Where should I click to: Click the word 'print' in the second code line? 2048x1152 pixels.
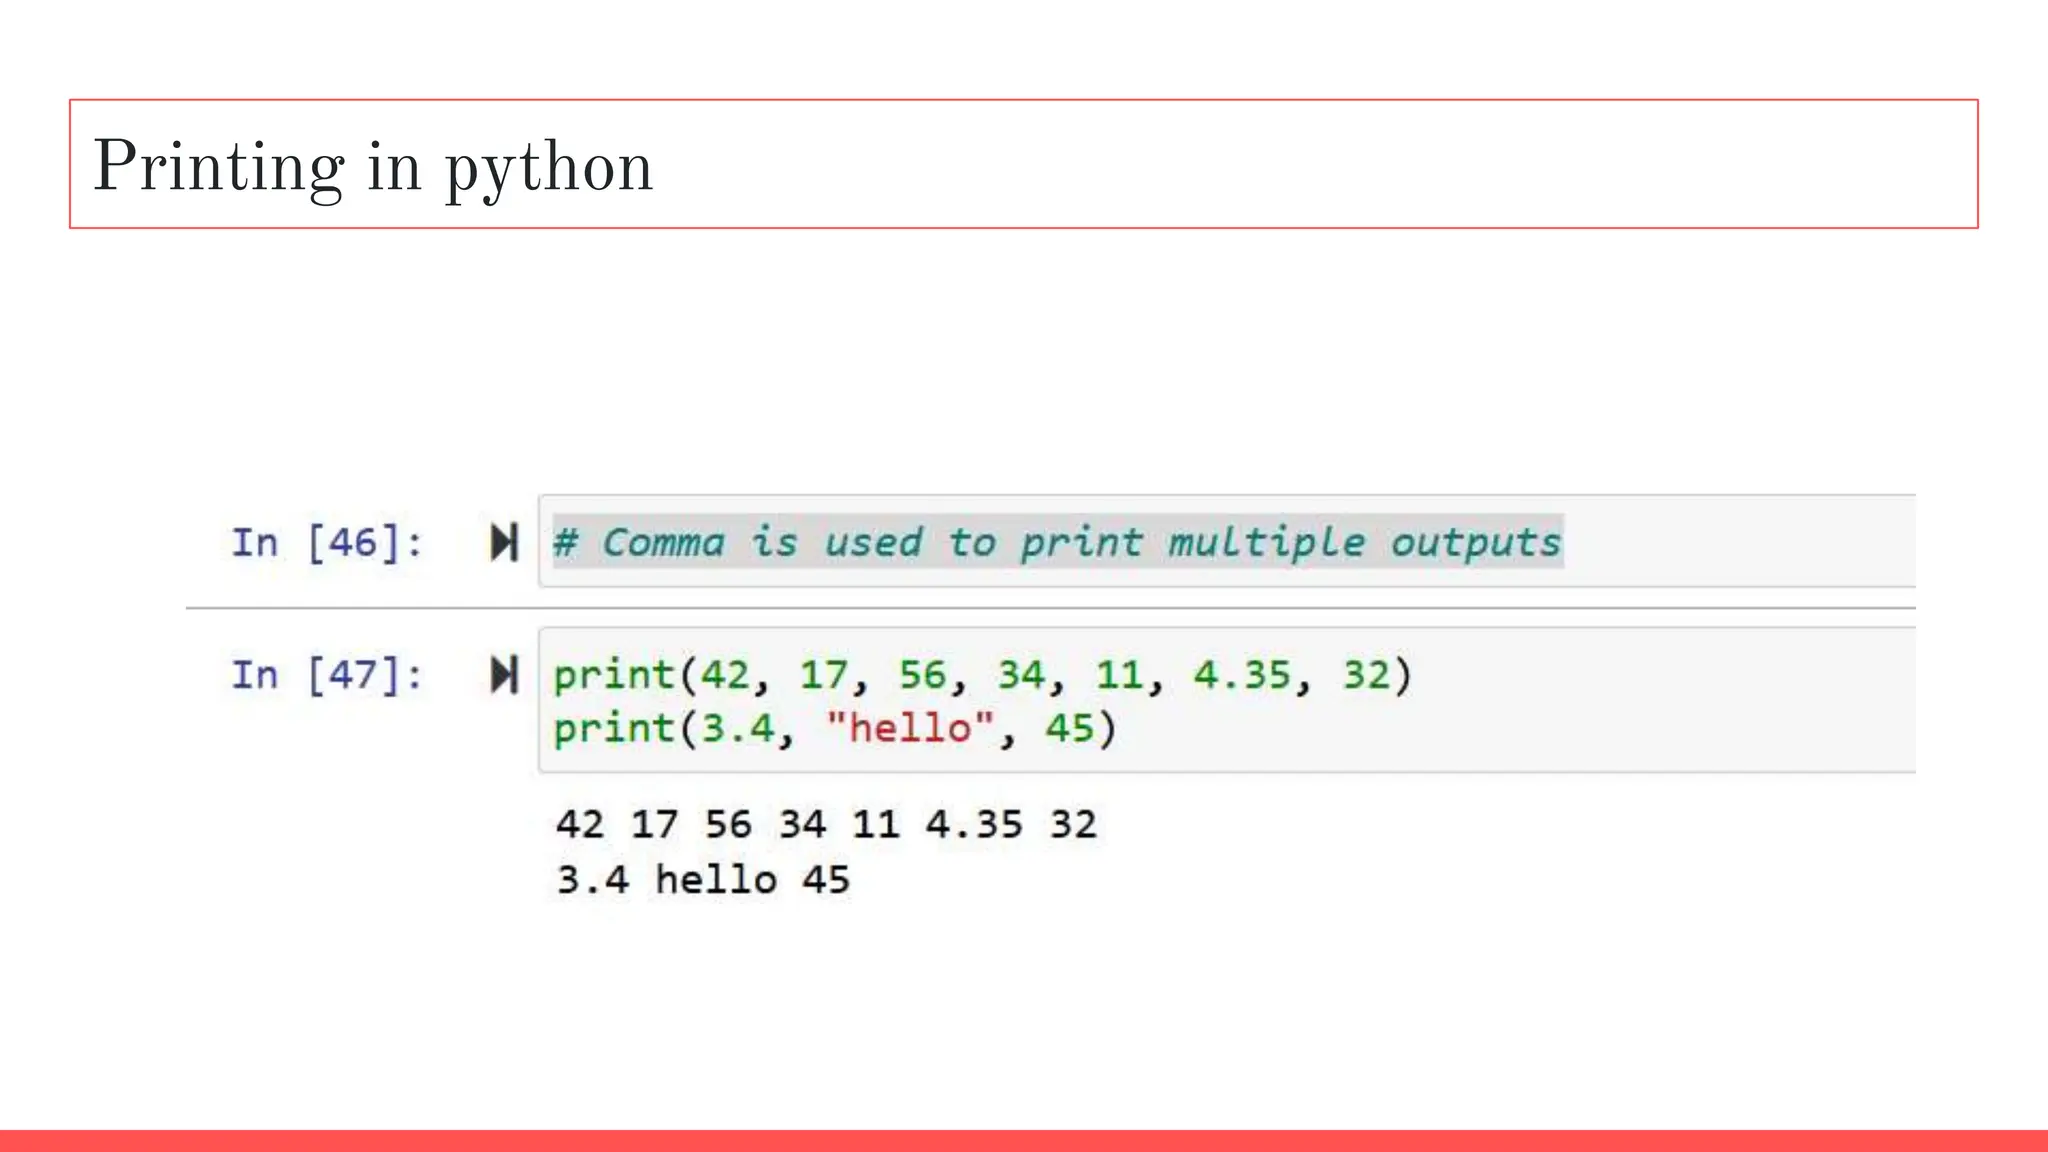click(x=614, y=728)
